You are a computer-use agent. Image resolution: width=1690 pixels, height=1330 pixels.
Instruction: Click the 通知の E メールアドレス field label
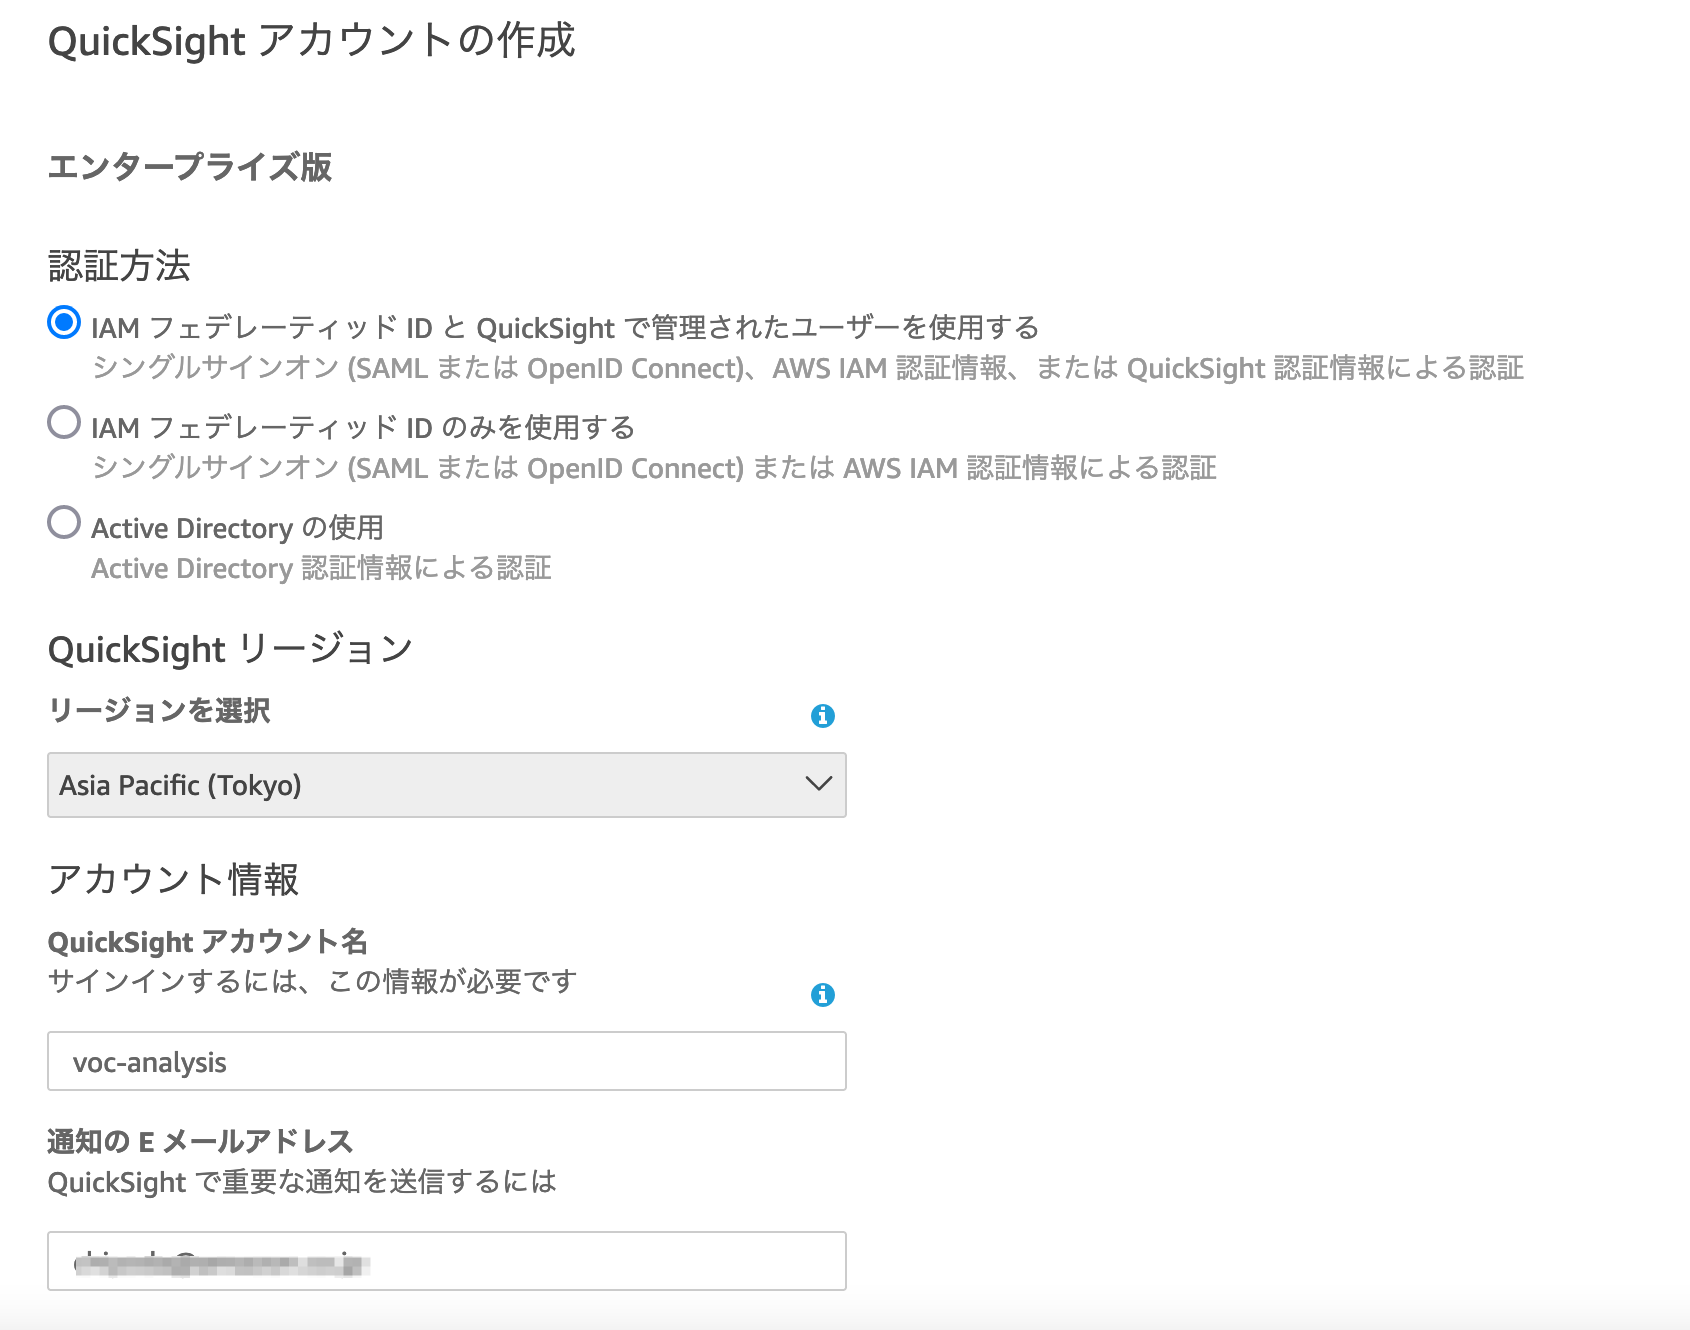pyautogui.click(x=200, y=1141)
